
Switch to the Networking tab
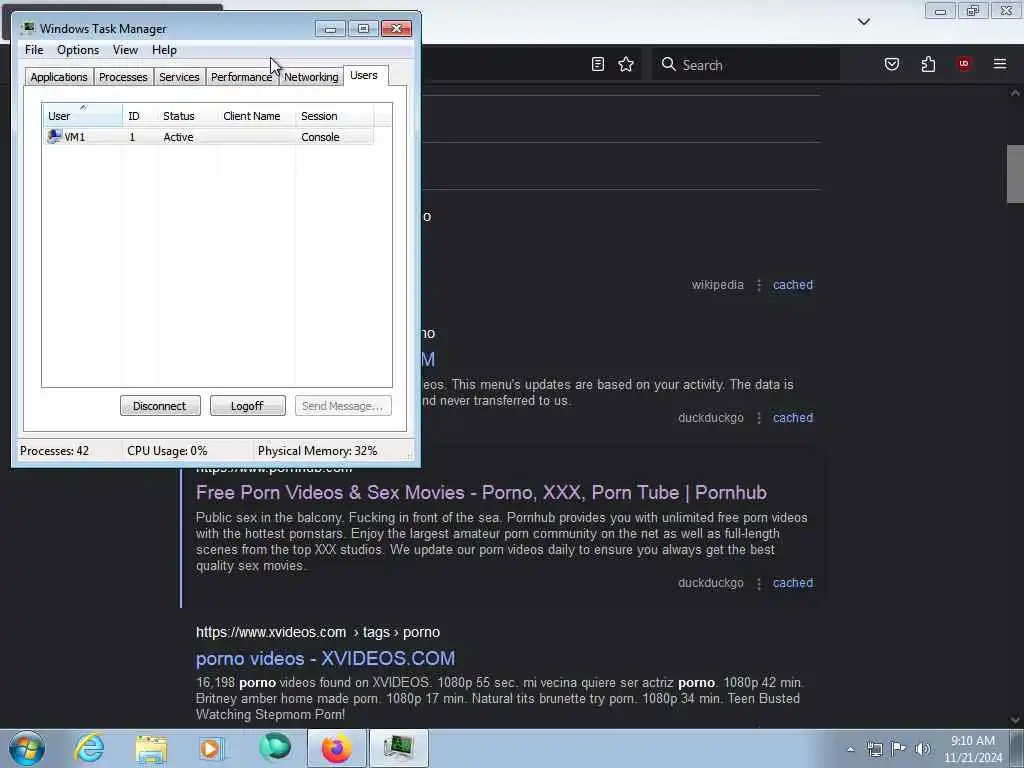click(x=311, y=77)
